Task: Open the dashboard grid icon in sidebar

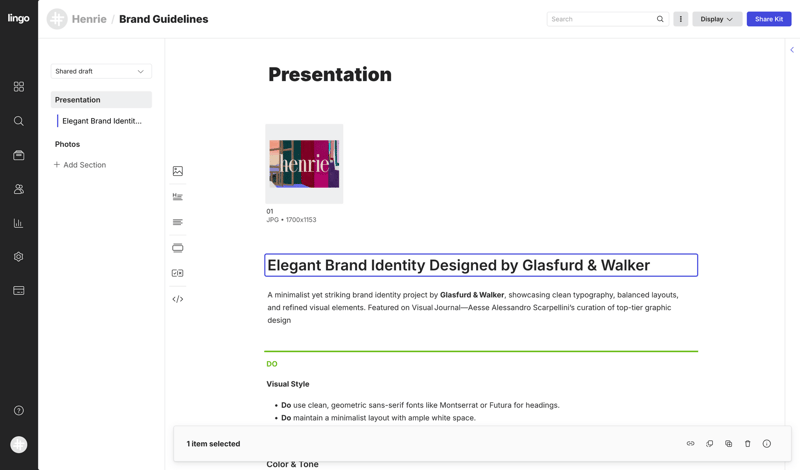Action: click(x=19, y=87)
